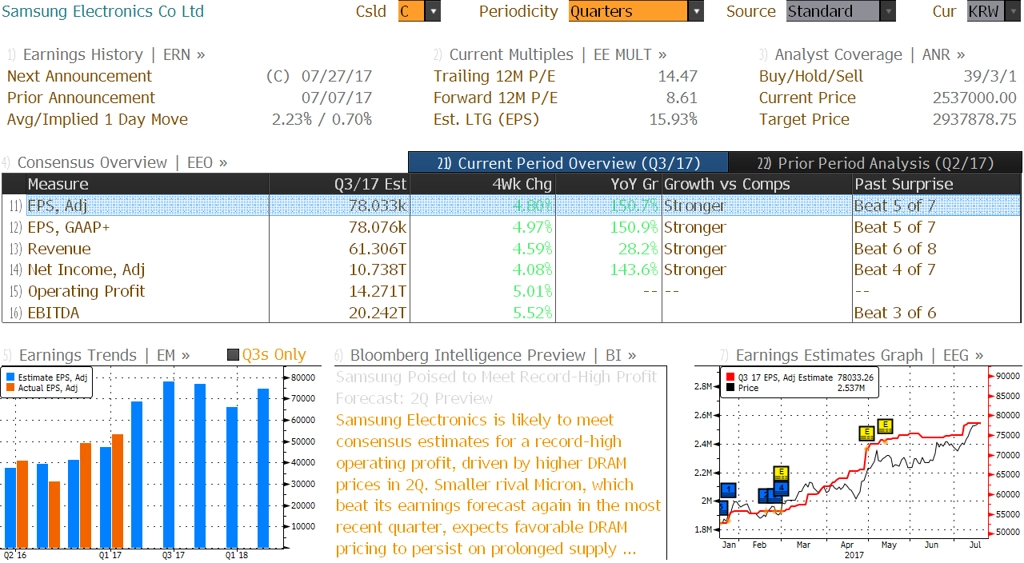Select the EPS, Adj measure row

tap(511, 206)
